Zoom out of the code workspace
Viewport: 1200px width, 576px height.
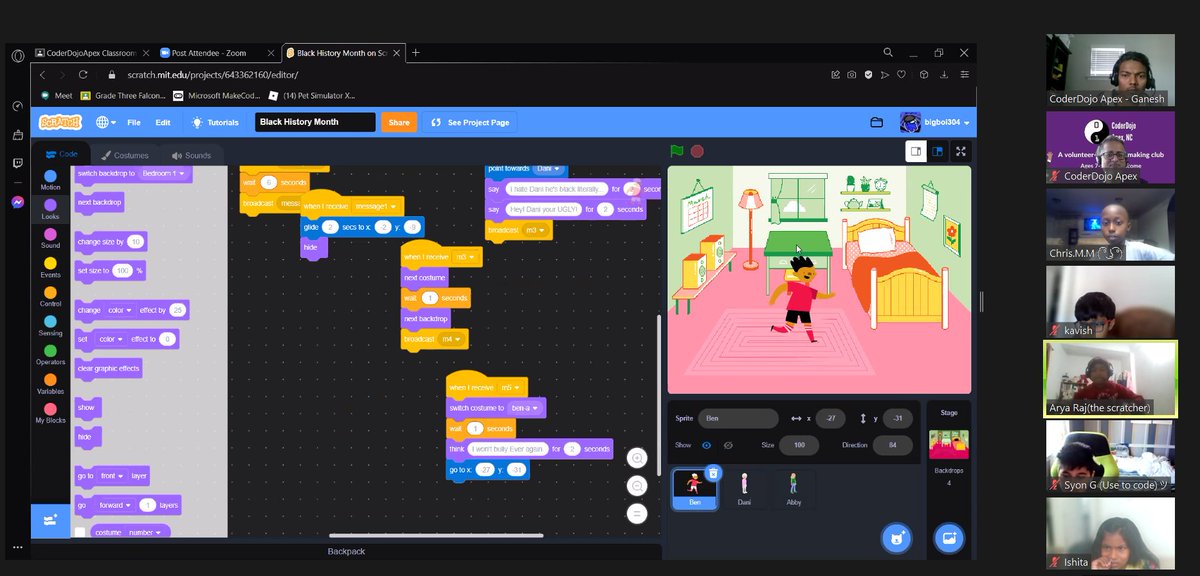[637, 486]
